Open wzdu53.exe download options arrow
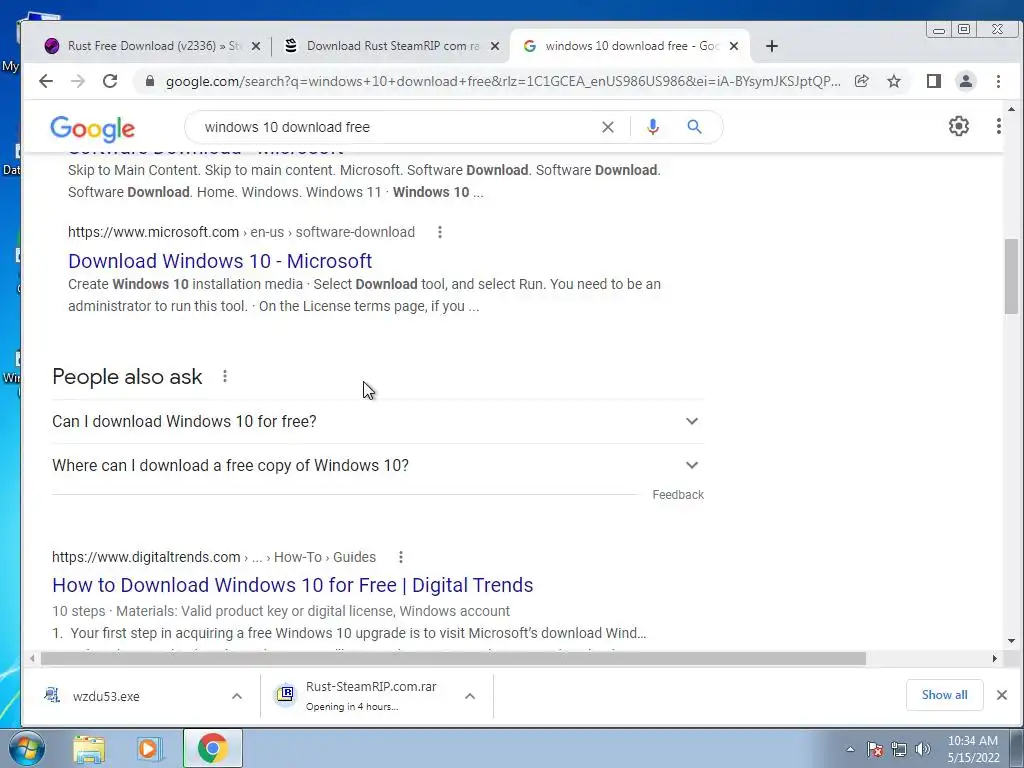The image size is (1024, 768). 236,696
